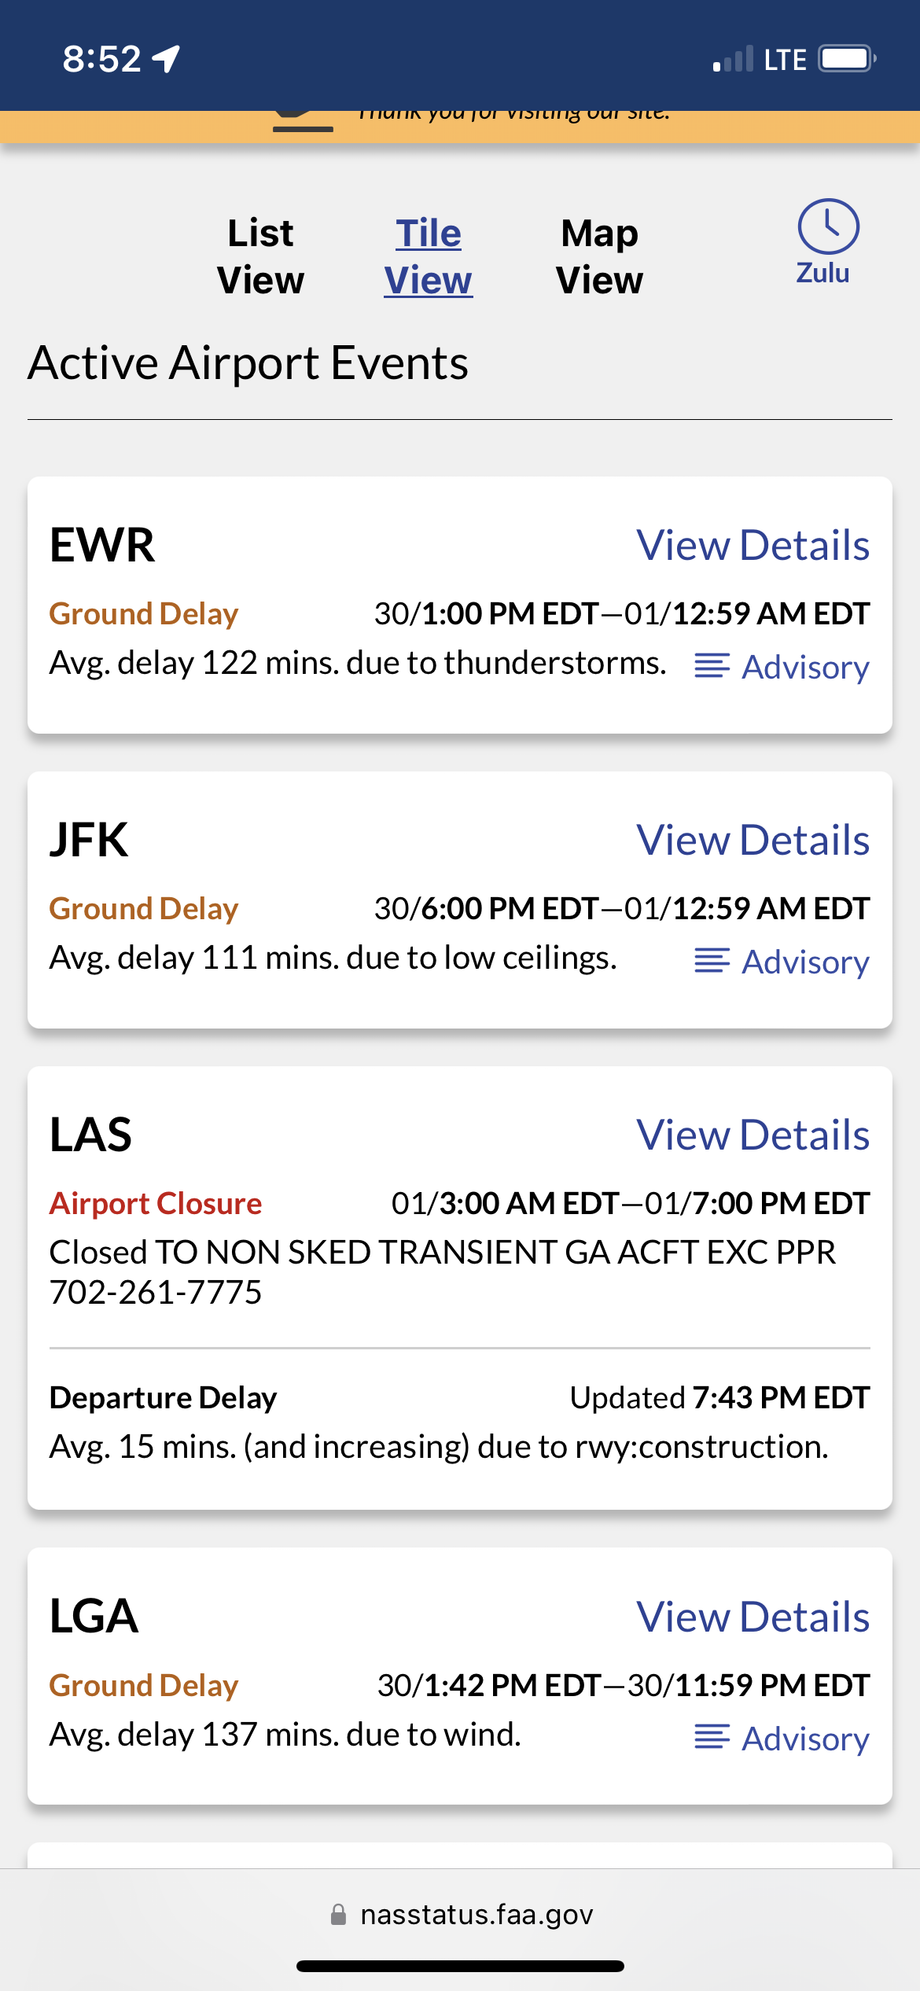The width and height of the screenshot is (920, 1991).
Task: Open View Details for LAS
Action: click(x=753, y=1136)
